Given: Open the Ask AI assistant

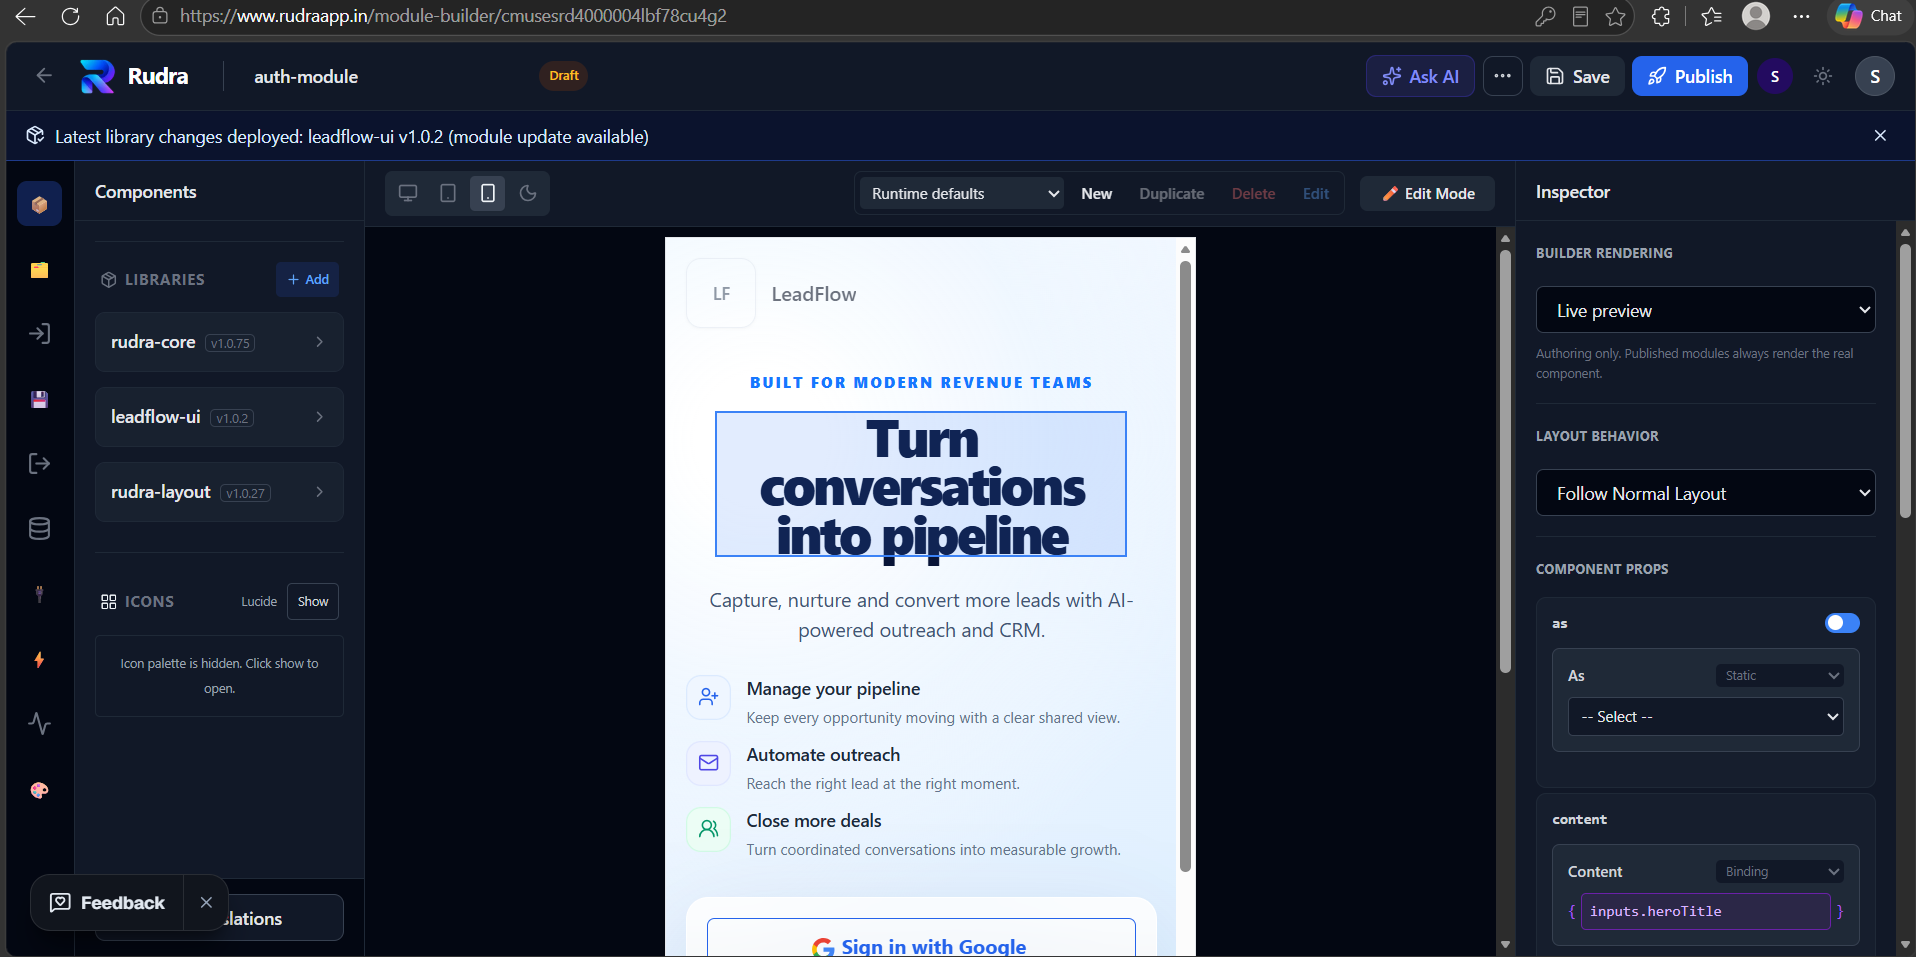Looking at the screenshot, I should [x=1420, y=76].
